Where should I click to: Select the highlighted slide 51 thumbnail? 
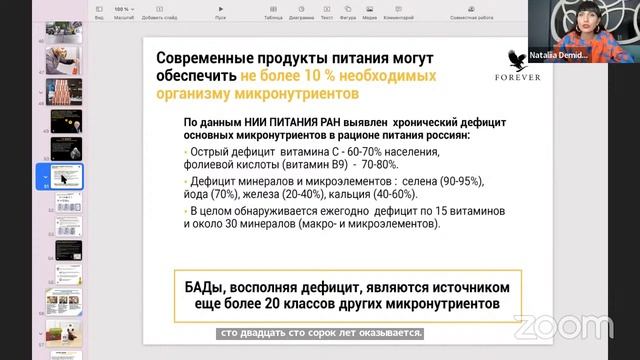67,176
